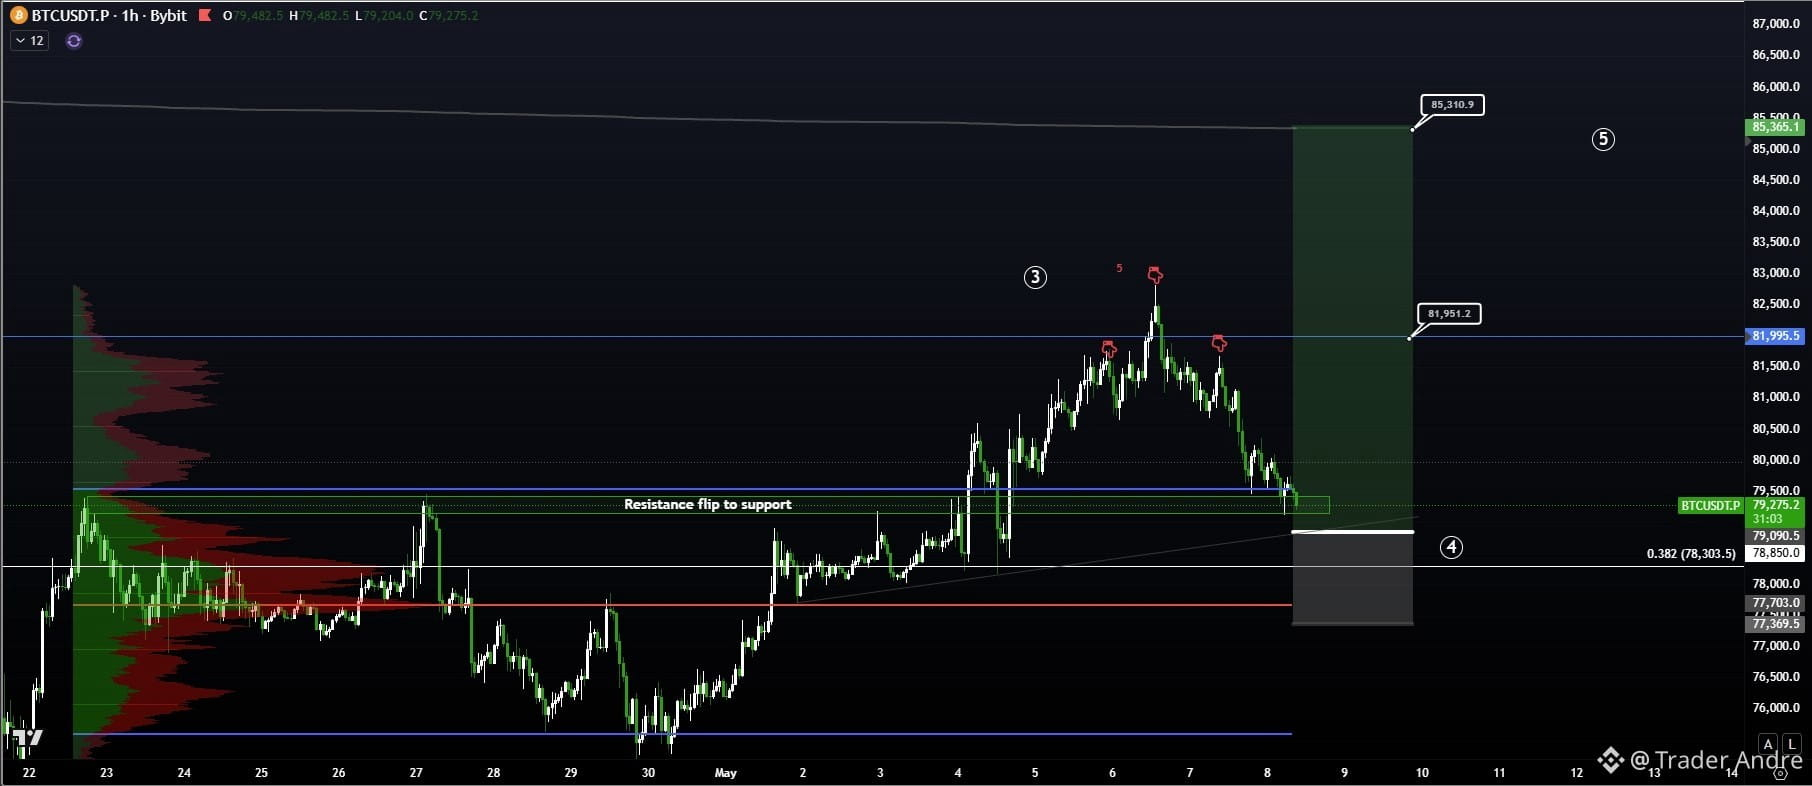Viewport: 1812px width, 786px height.
Task: Click the 84,000.0 price axis label
Action: pos(1776,211)
